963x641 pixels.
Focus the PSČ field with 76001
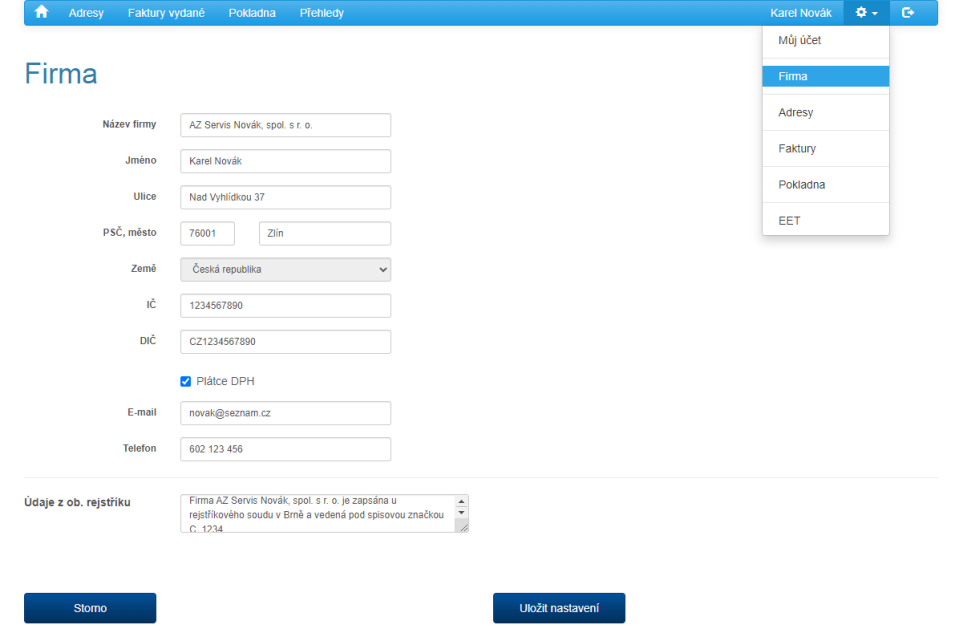(x=208, y=233)
